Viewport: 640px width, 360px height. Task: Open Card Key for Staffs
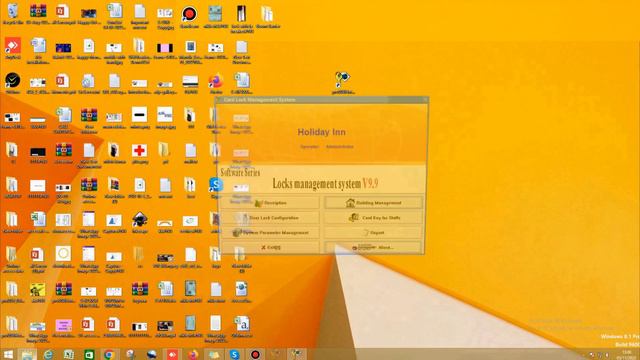click(x=373, y=218)
